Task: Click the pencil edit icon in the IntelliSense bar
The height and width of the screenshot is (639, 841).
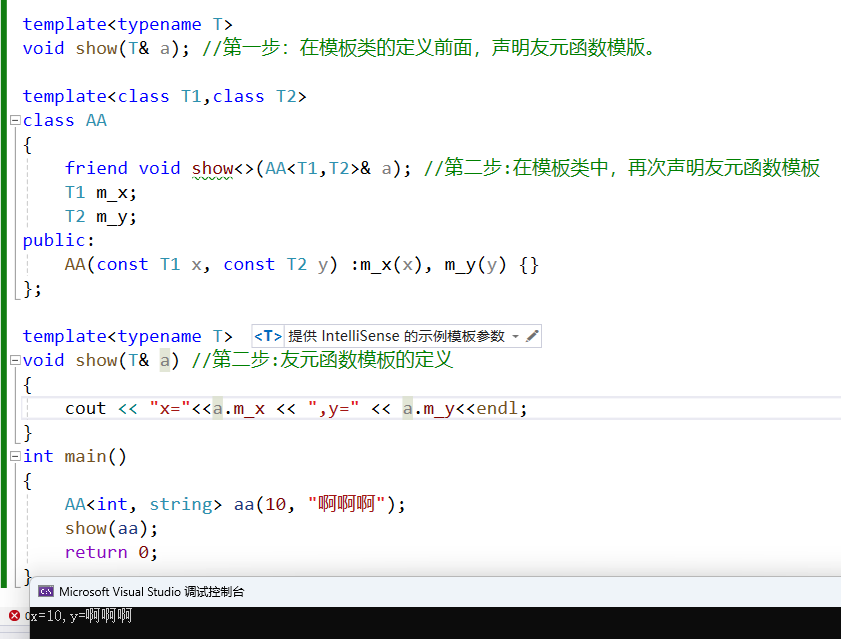Action: (532, 336)
